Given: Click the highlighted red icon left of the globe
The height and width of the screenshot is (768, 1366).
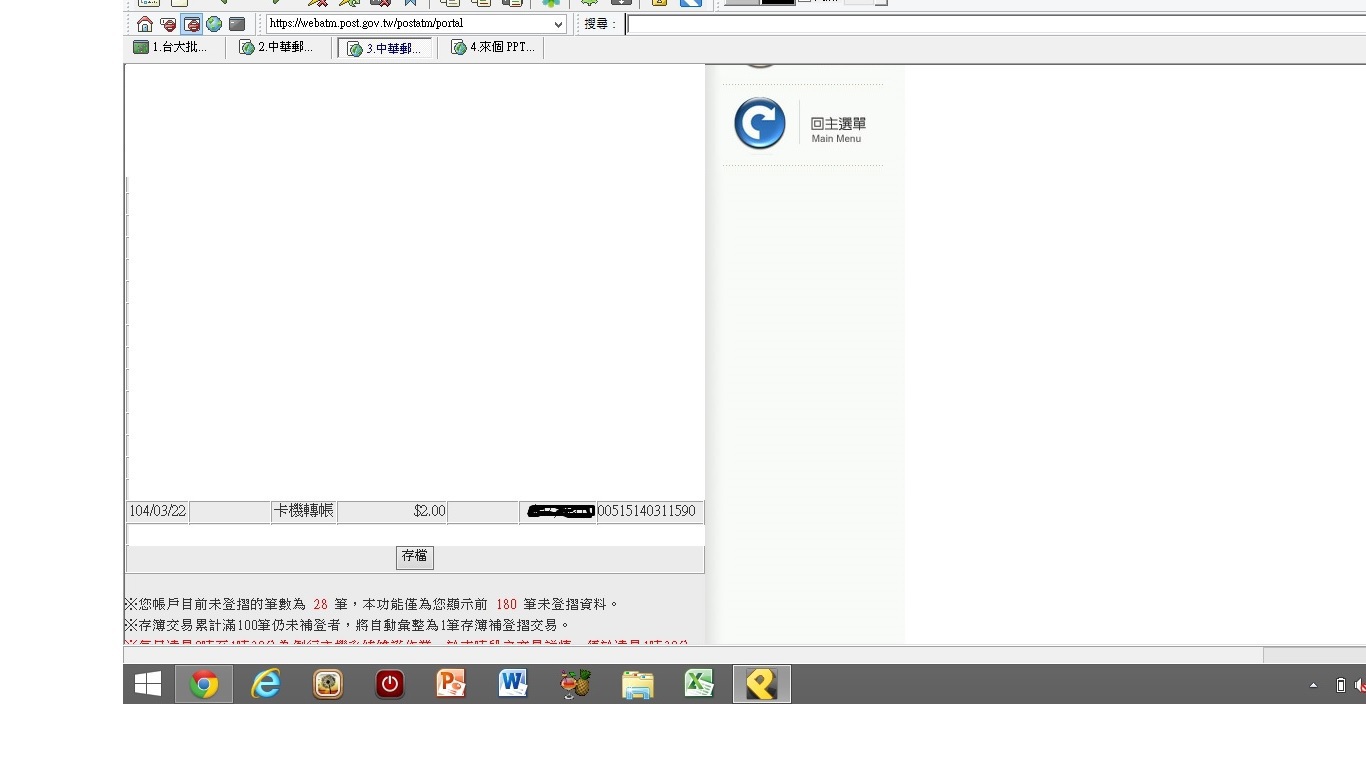Looking at the screenshot, I should [191, 24].
